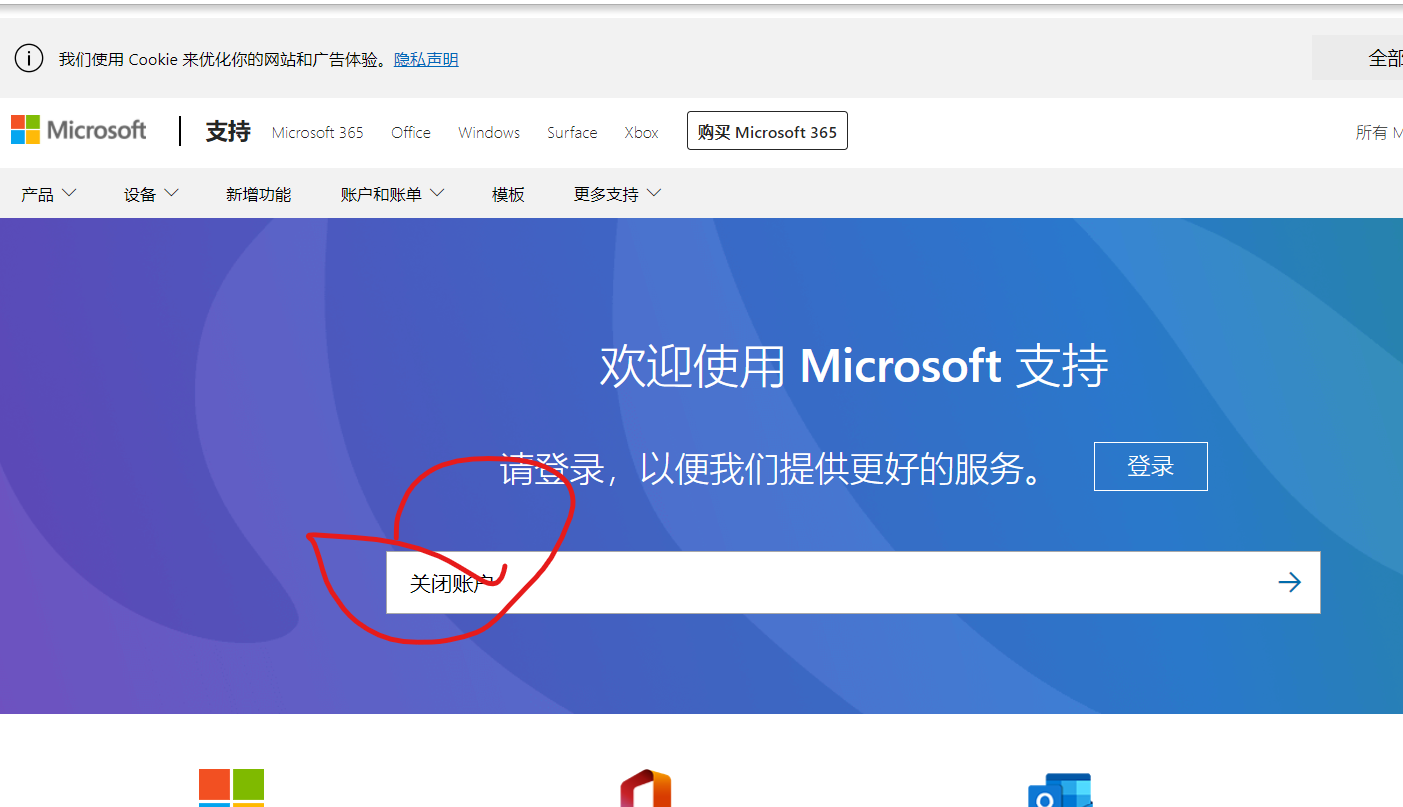Open the Office product tile icon
Viewport: 1403px width, 807px height.
click(645, 788)
